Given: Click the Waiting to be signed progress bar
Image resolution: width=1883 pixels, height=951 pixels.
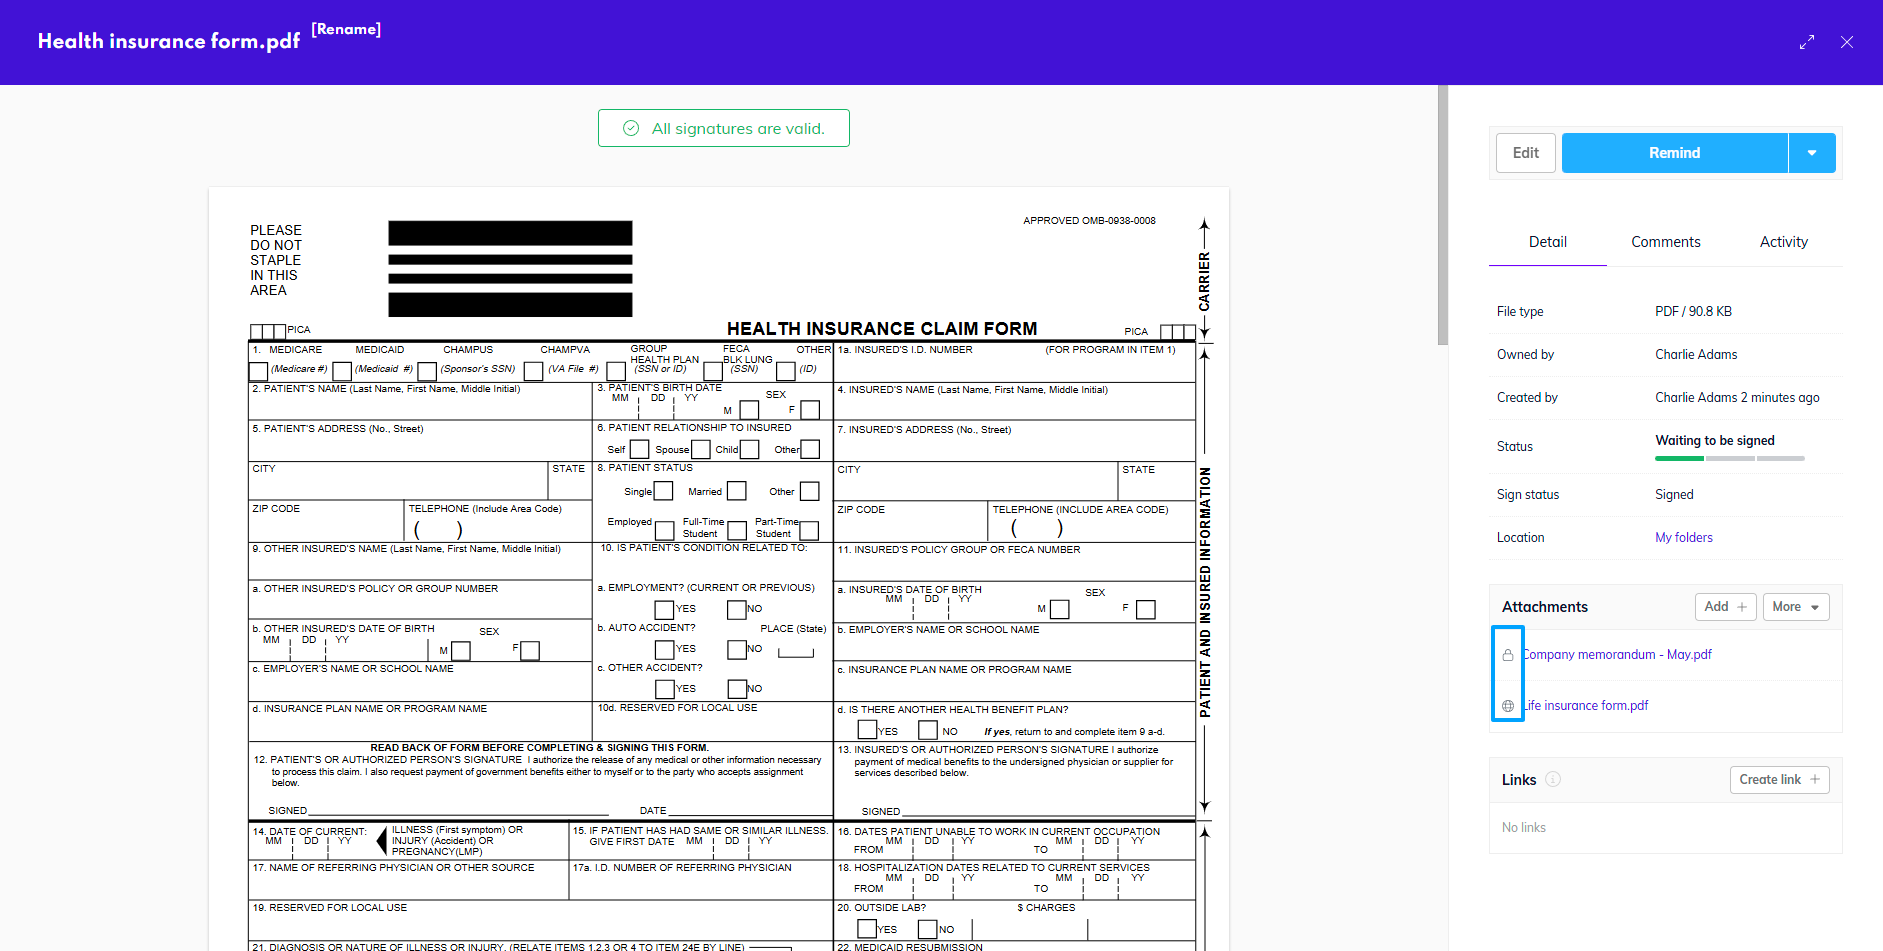Looking at the screenshot, I should 1729,458.
